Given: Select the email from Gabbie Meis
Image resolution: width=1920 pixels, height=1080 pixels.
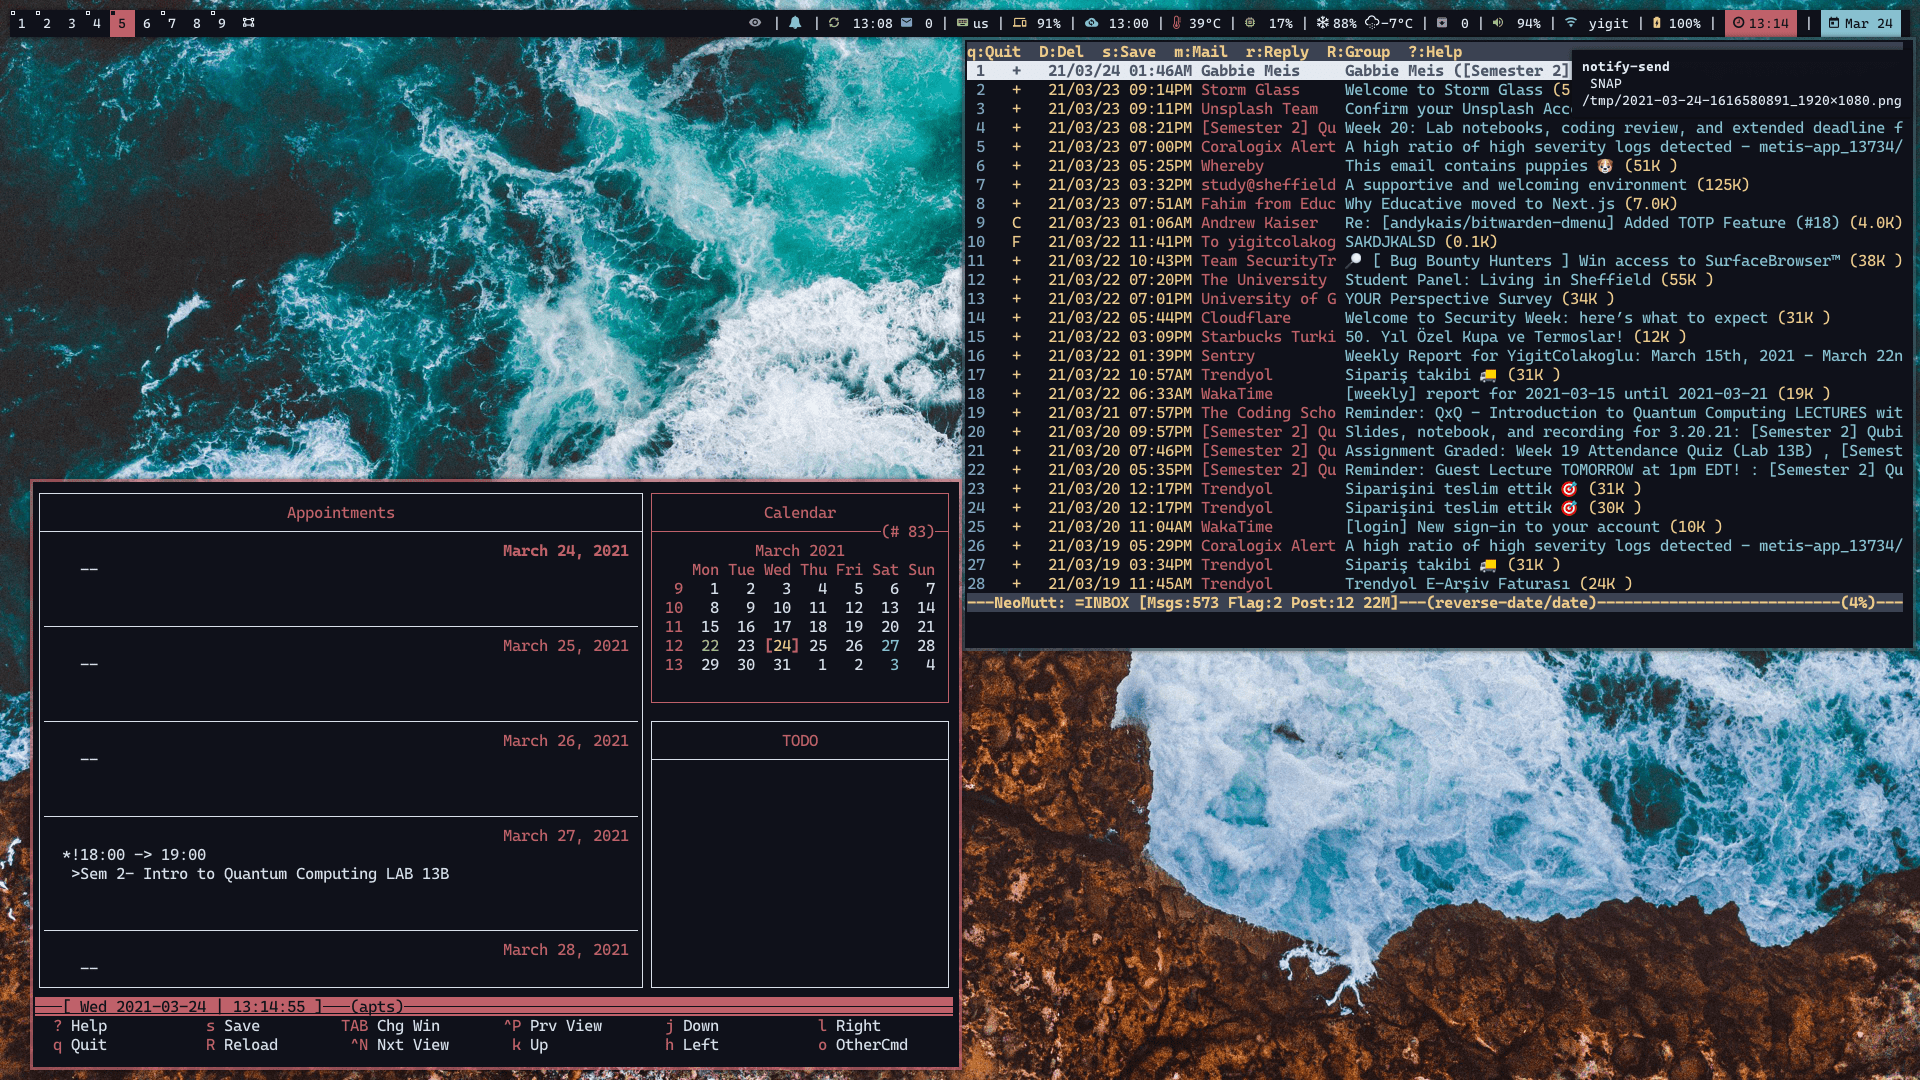Looking at the screenshot, I should (1269, 71).
